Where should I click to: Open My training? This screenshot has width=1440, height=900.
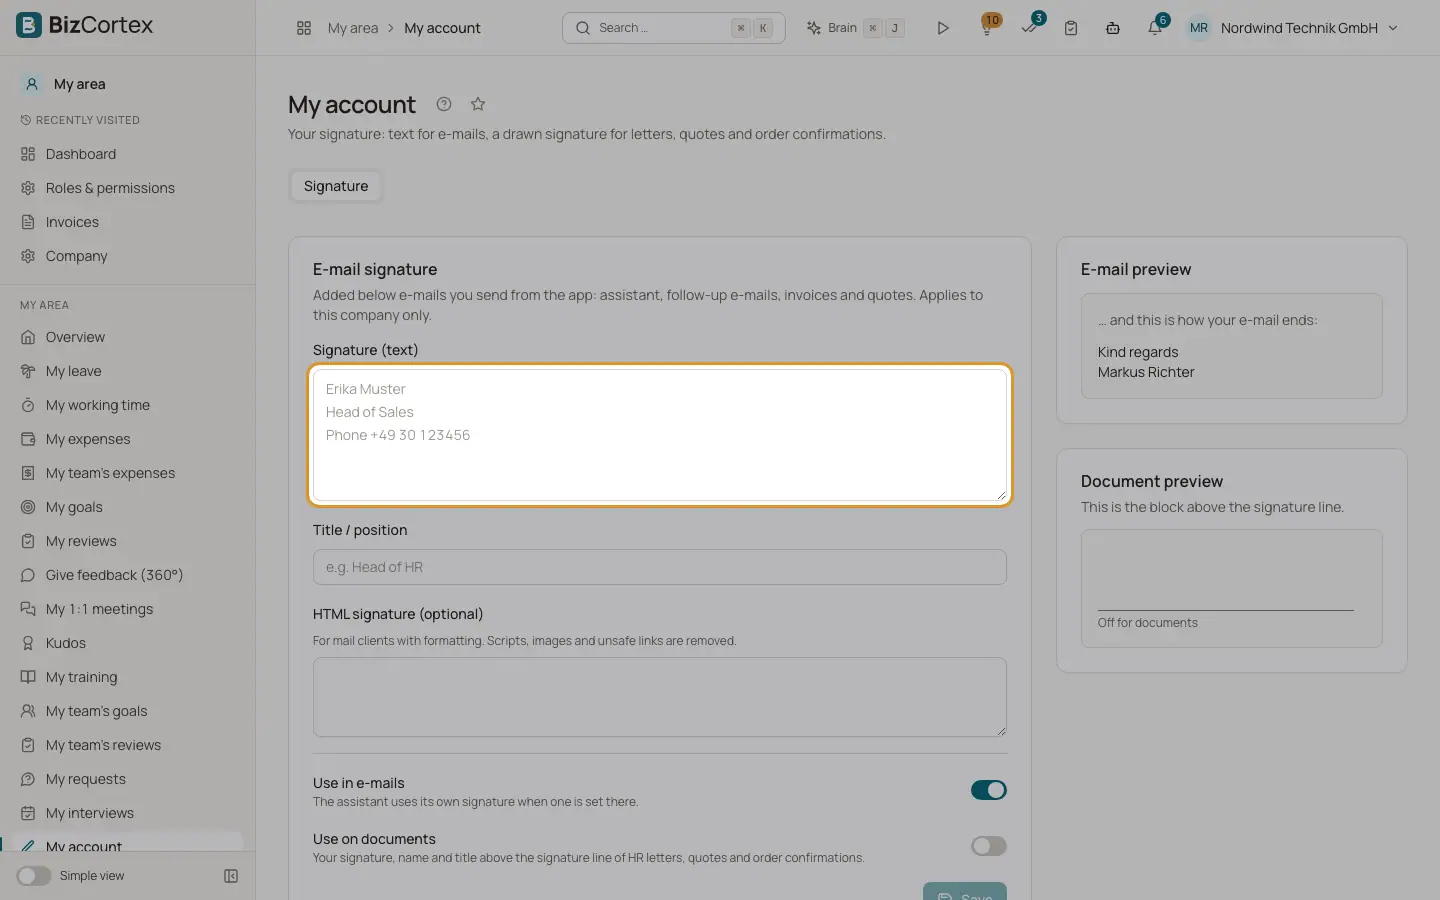[x=128, y=677]
